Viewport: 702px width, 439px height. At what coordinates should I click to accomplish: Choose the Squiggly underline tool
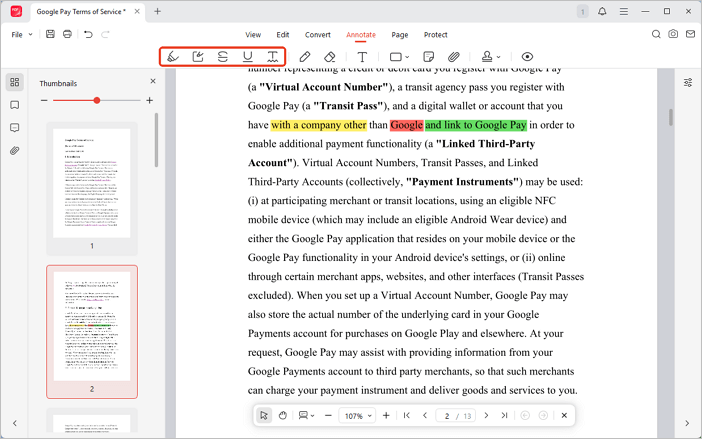point(272,57)
